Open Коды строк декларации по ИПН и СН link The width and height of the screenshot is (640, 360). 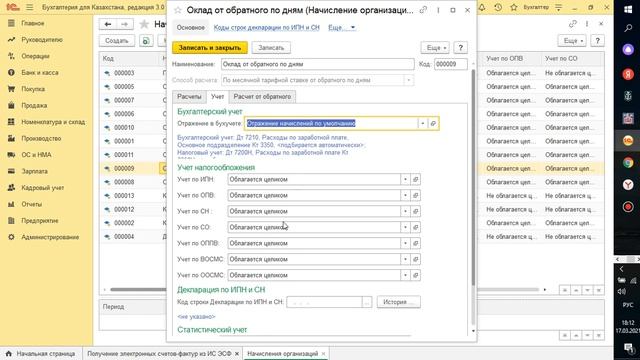(266, 27)
